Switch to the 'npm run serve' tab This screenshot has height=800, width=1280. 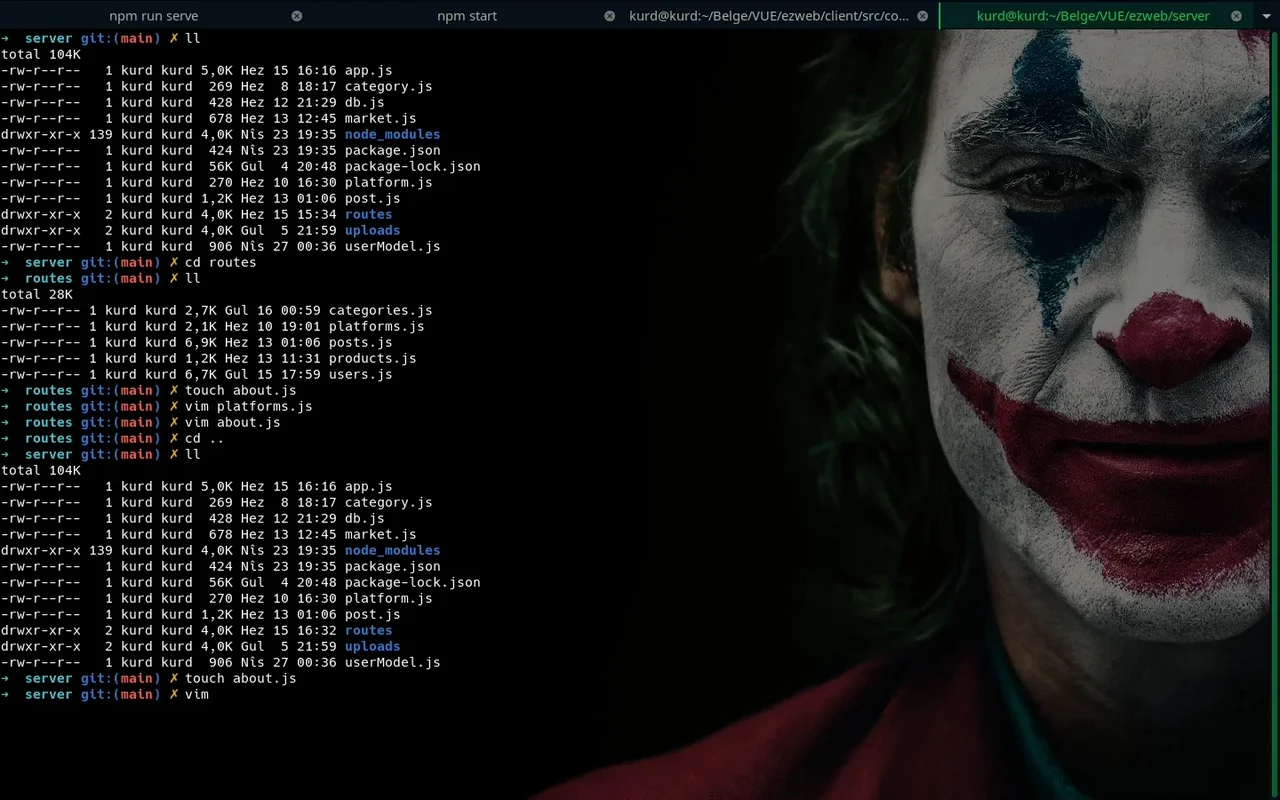click(x=153, y=16)
